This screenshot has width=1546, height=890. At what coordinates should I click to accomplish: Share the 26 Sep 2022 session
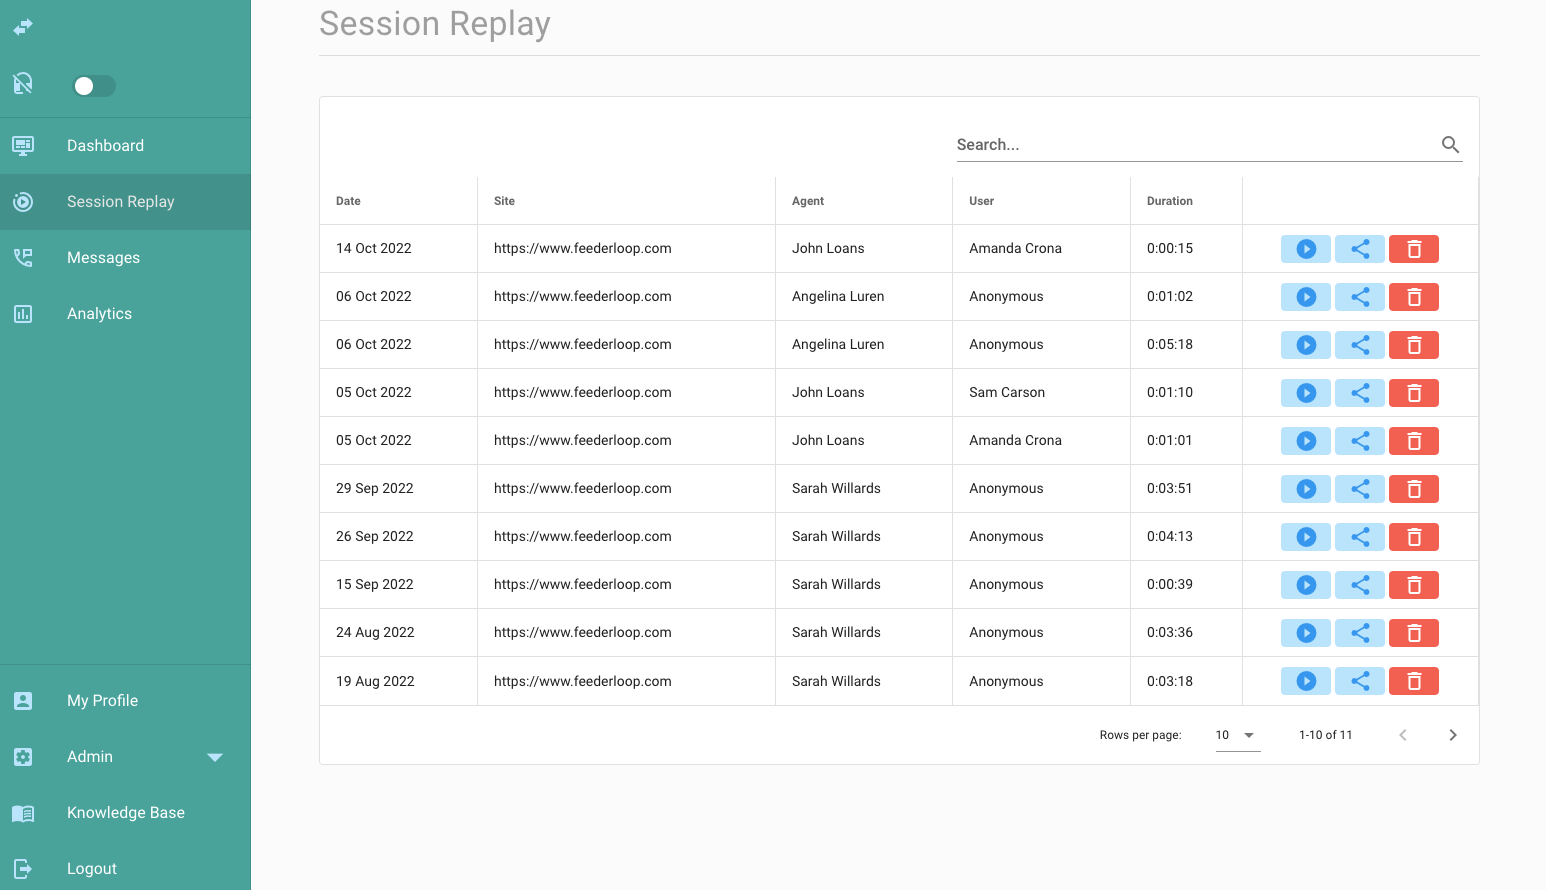click(x=1360, y=537)
